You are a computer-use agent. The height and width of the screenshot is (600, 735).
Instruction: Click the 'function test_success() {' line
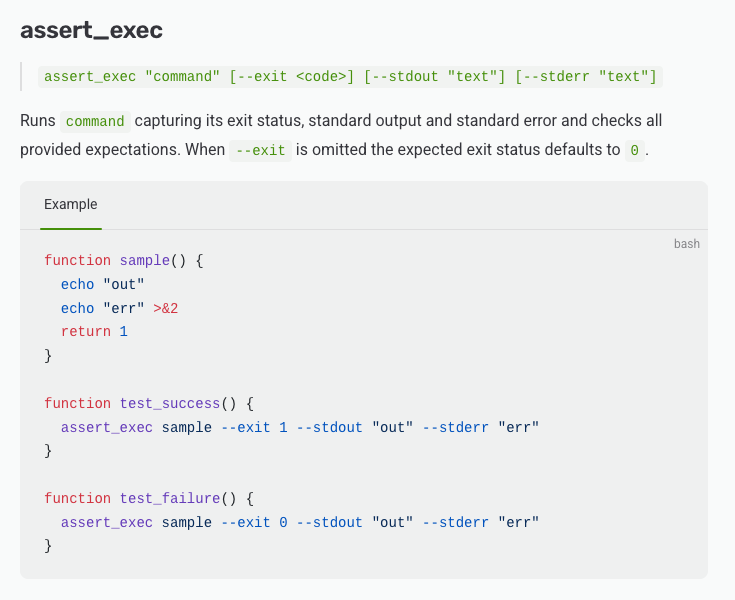coord(149,404)
